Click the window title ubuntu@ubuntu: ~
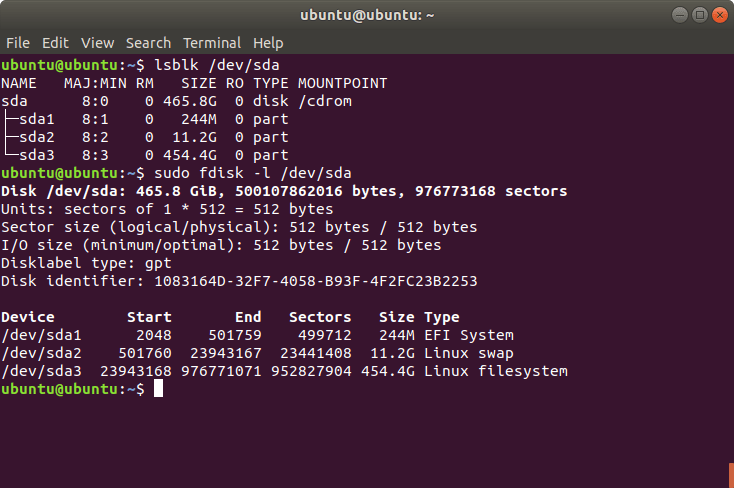 (367, 15)
